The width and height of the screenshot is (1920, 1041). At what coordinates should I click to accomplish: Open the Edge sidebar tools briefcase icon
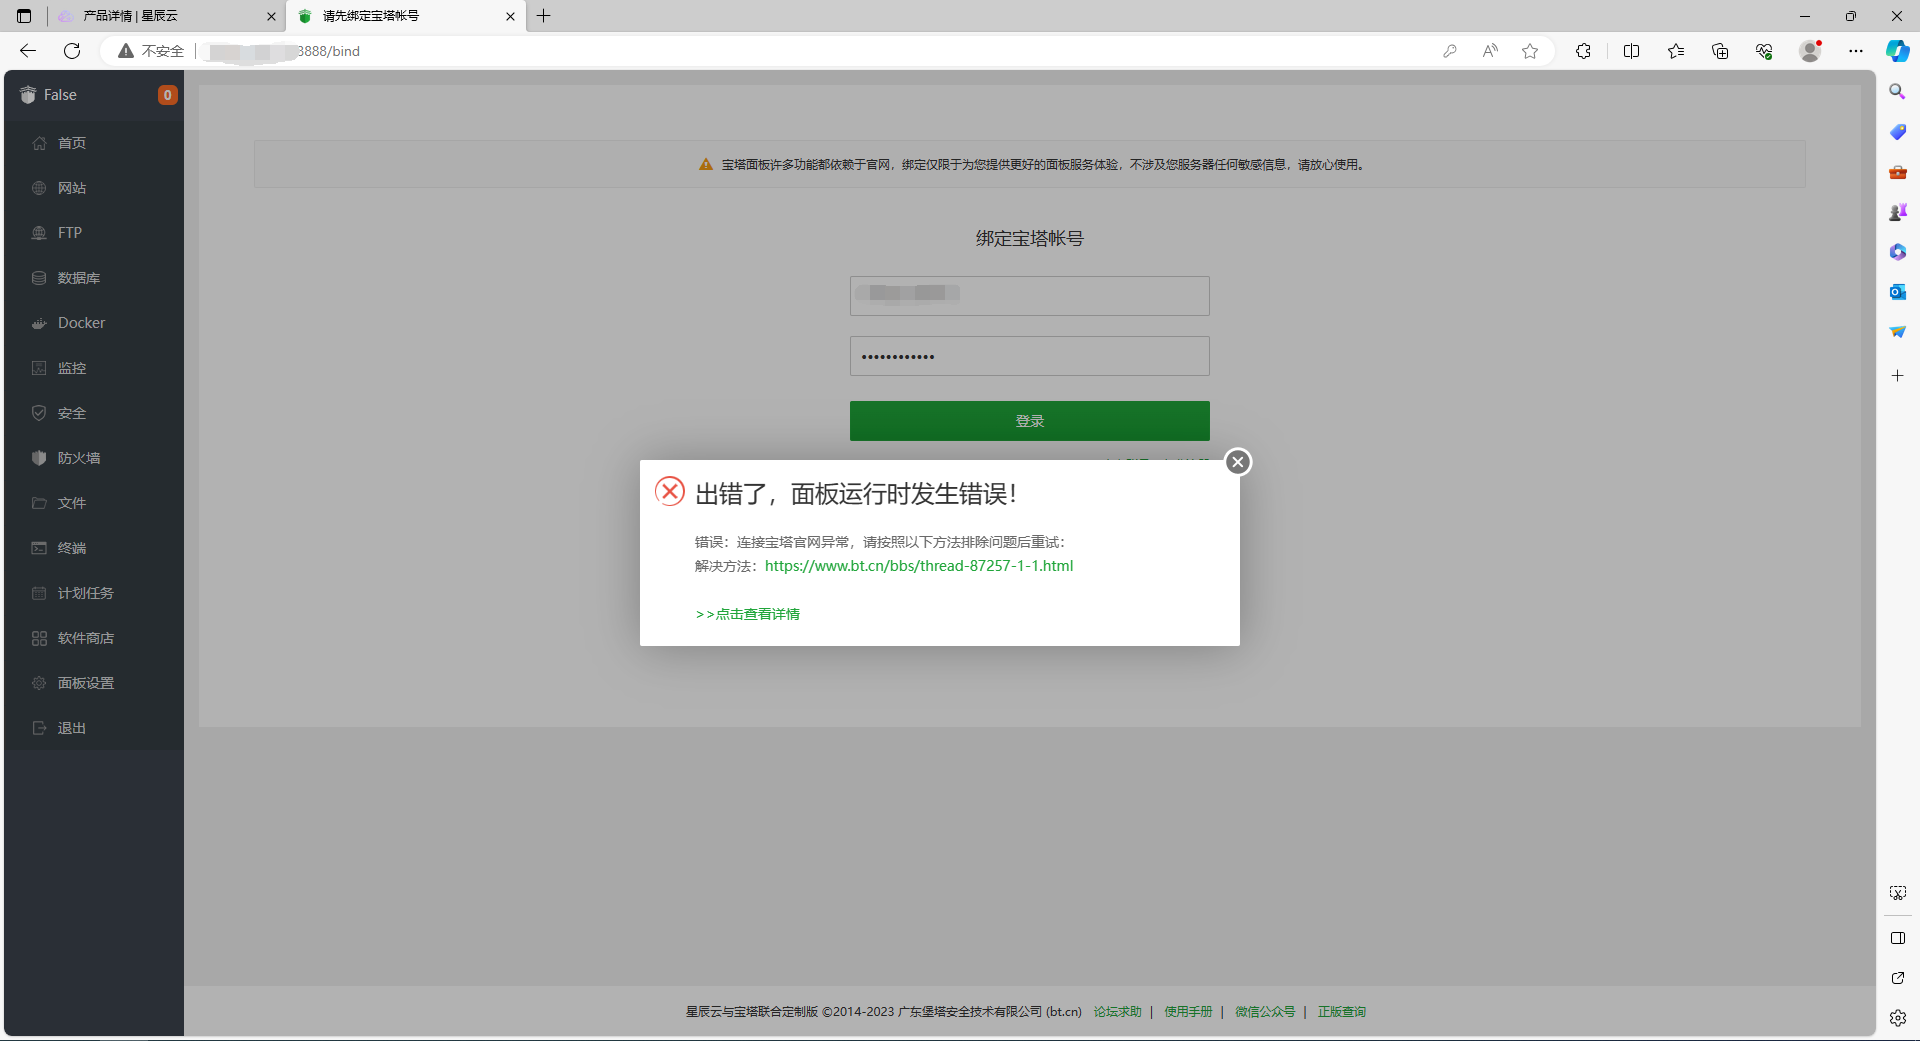coord(1897,172)
